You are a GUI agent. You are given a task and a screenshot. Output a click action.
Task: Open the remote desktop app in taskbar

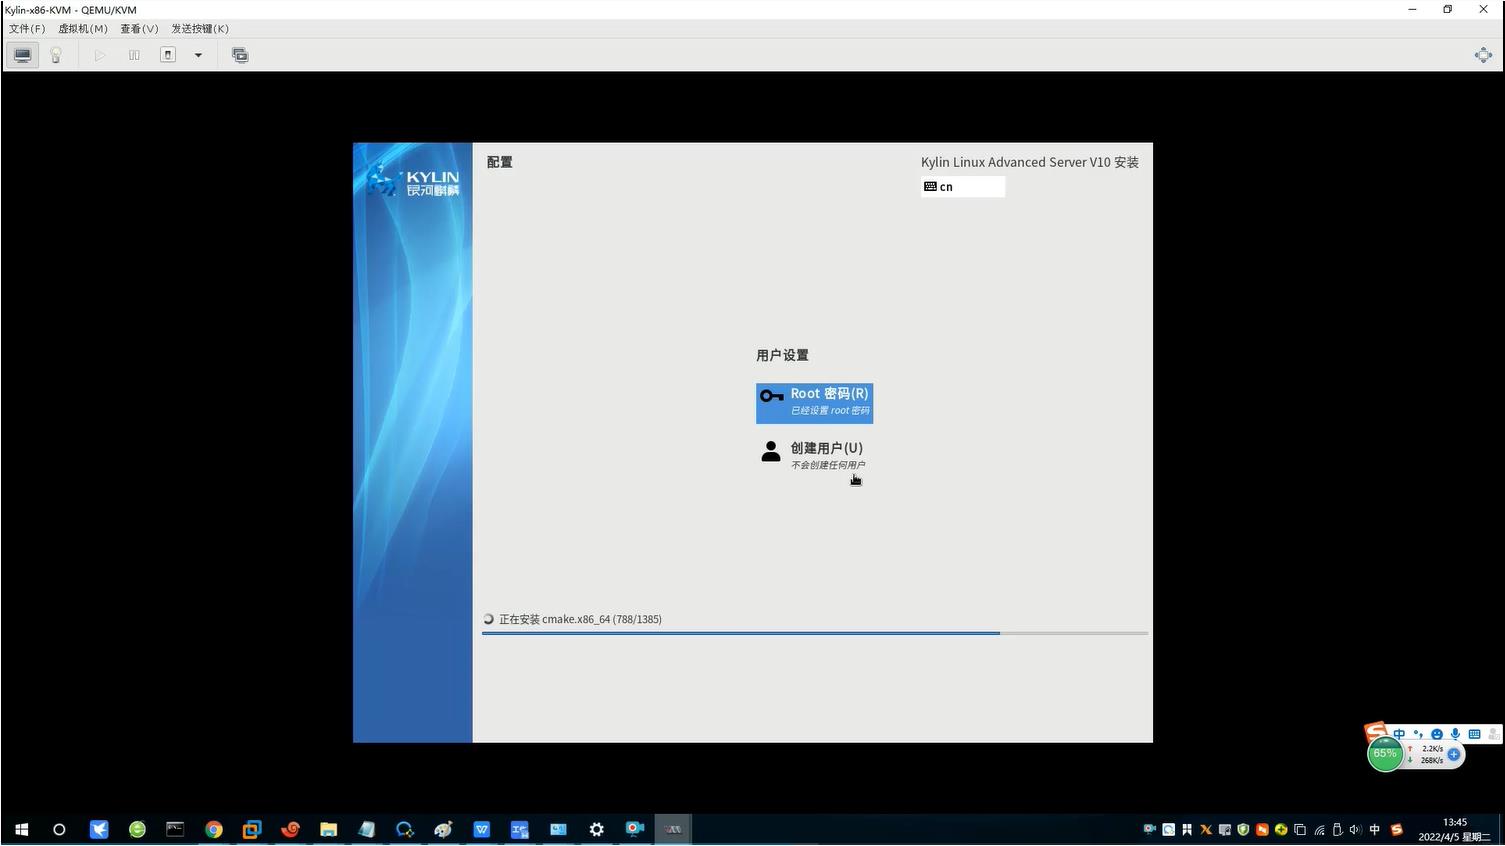(558, 829)
